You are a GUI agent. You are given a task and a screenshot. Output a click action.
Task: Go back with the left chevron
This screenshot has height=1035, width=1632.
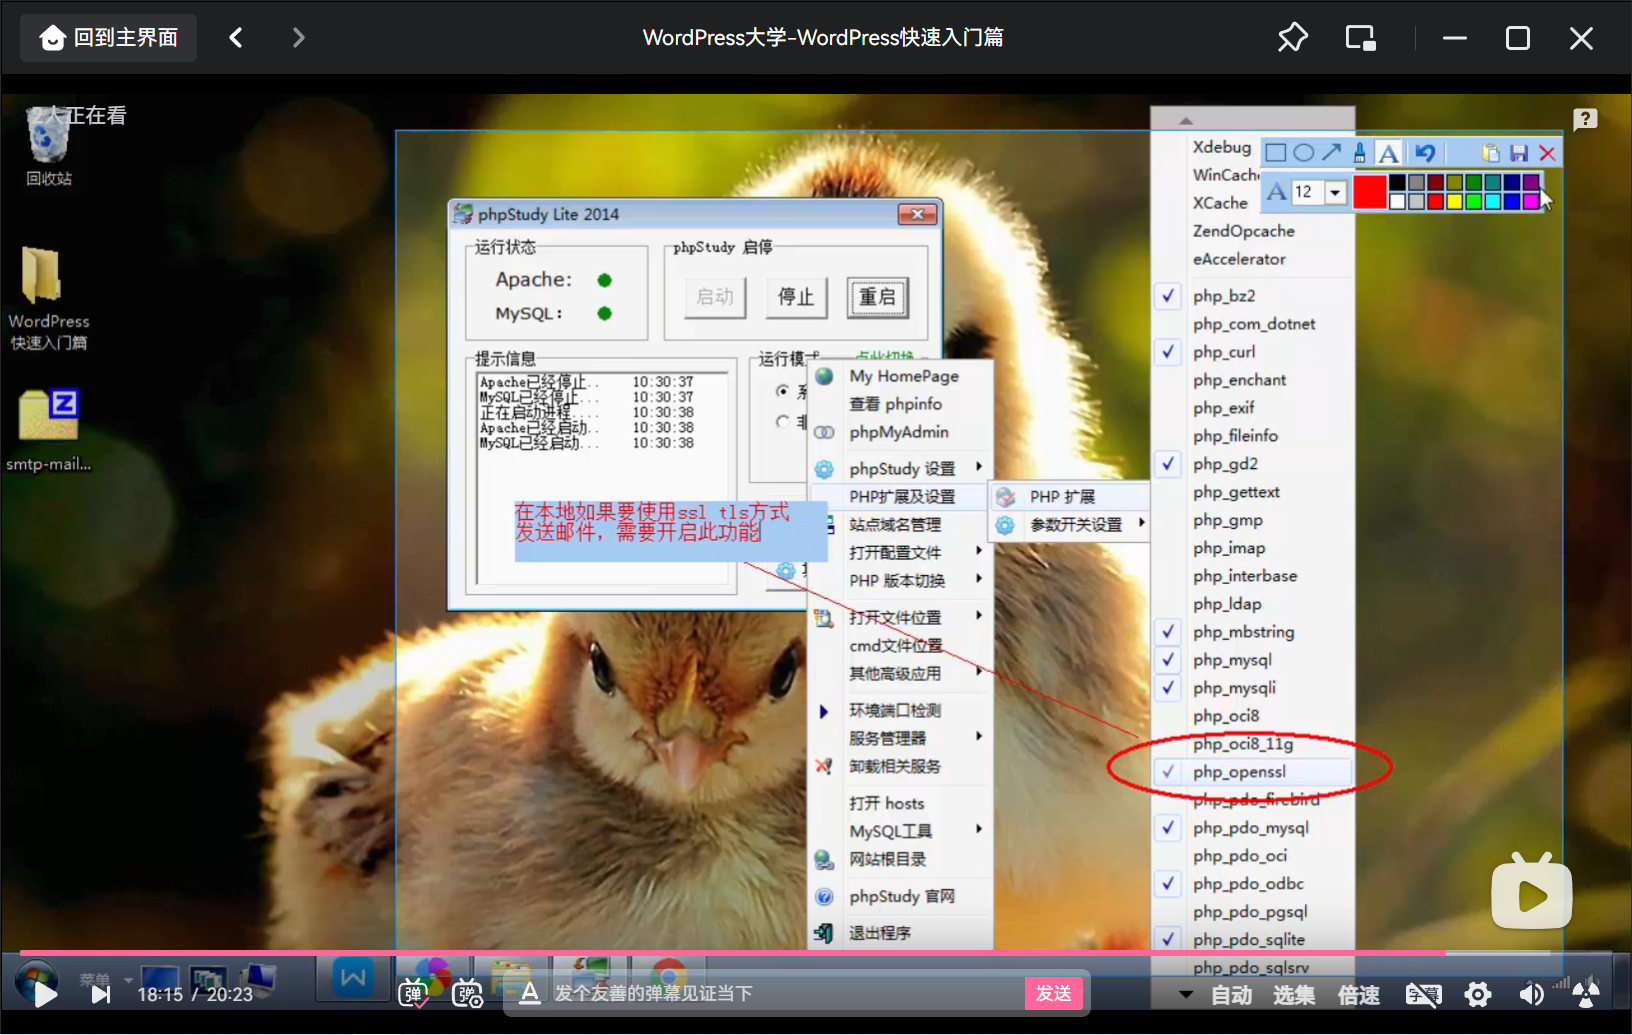pos(236,38)
